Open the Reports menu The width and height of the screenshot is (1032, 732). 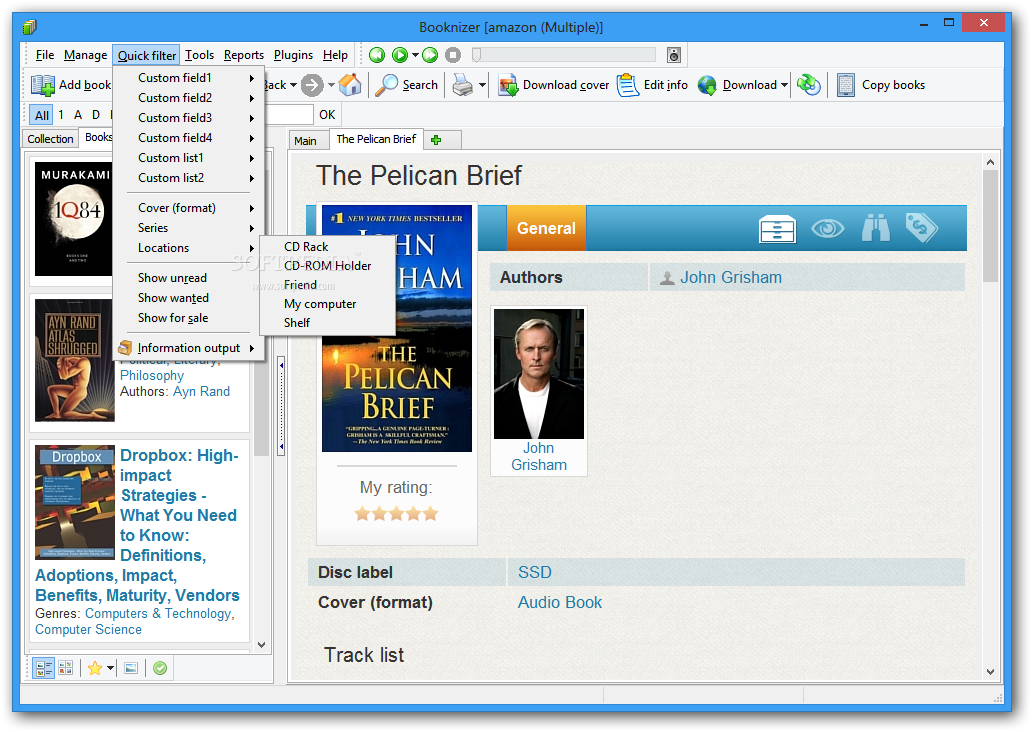(x=244, y=55)
